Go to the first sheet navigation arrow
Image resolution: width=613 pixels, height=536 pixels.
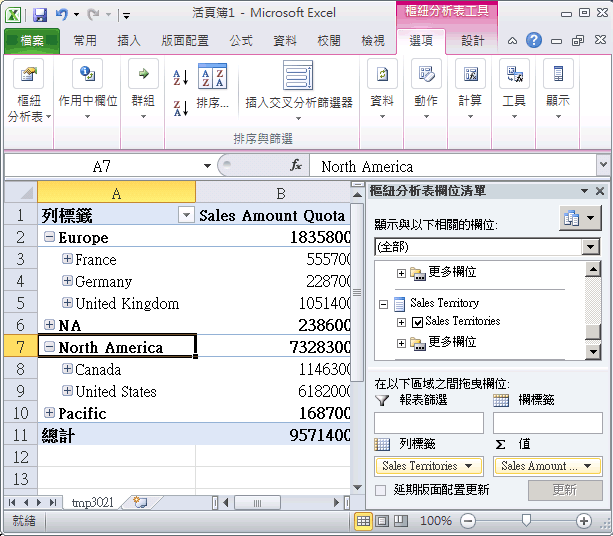(12, 502)
